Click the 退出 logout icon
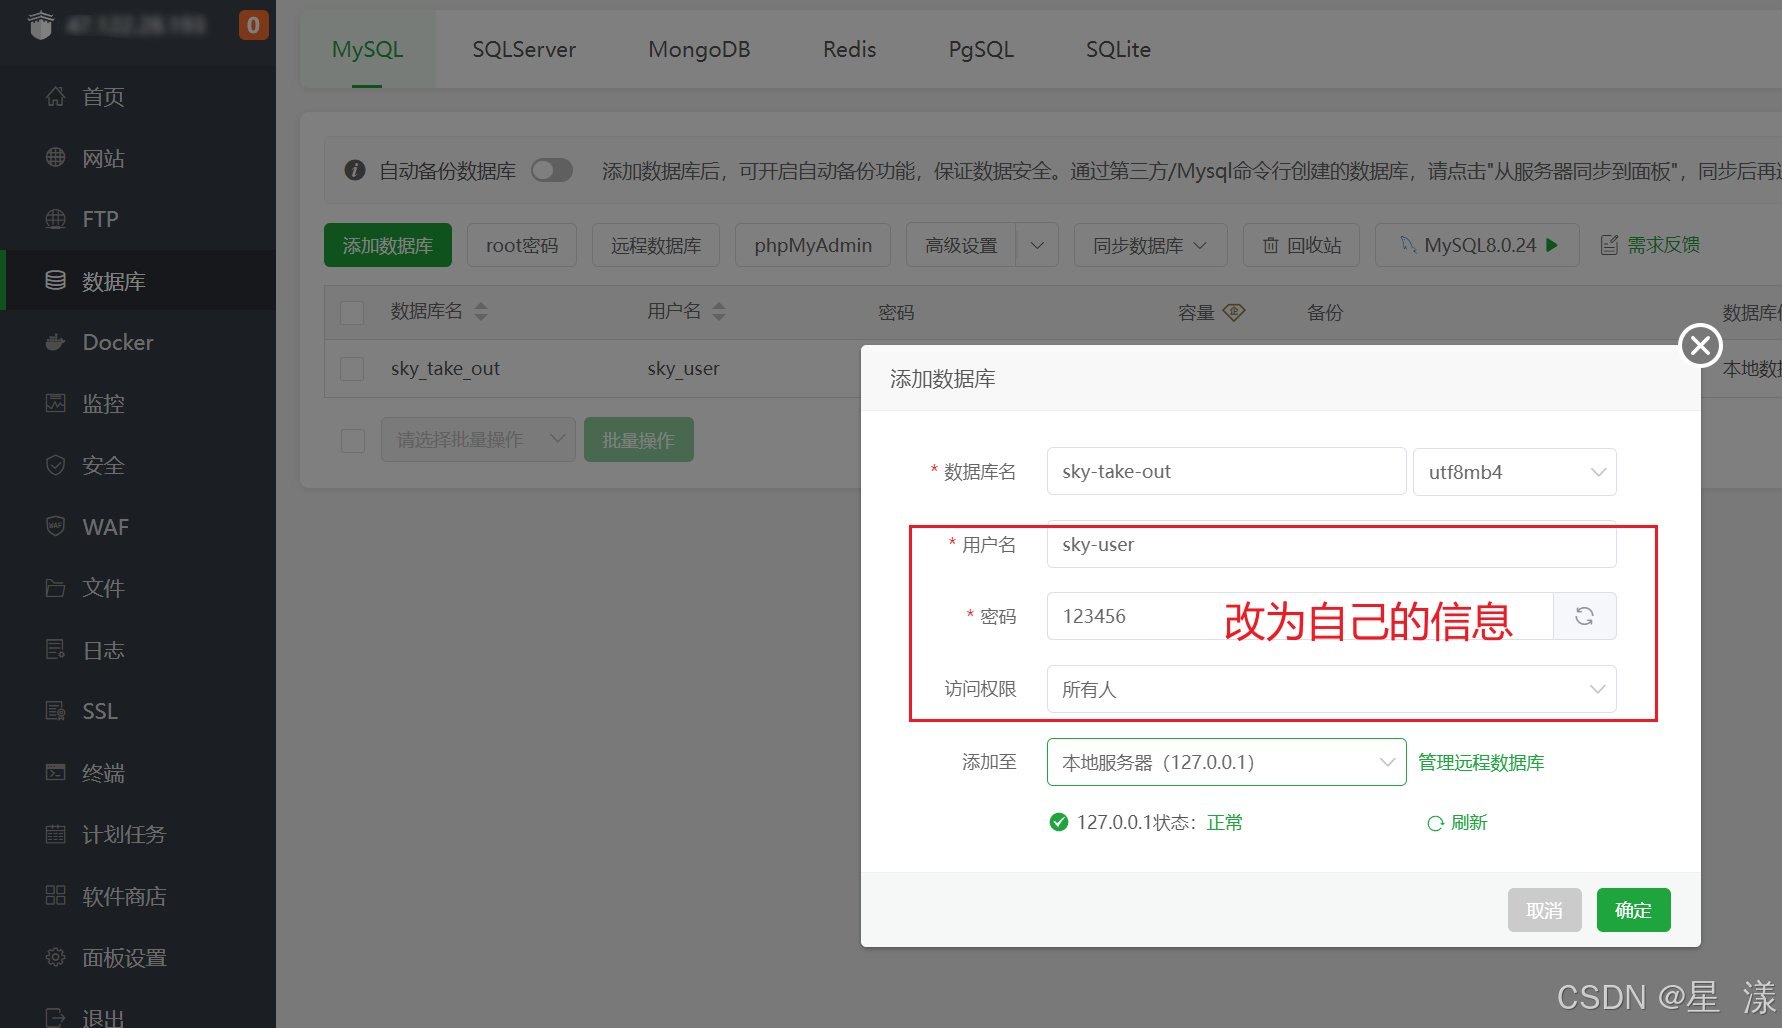Viewport: 1782px width, 1028px height. (56, 1018)
